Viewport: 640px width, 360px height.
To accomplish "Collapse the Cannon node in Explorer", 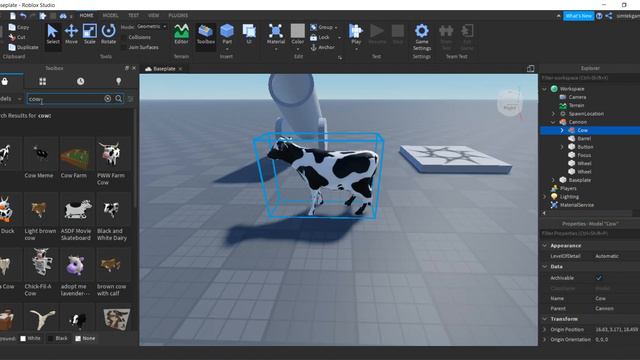I will [553, 122].
